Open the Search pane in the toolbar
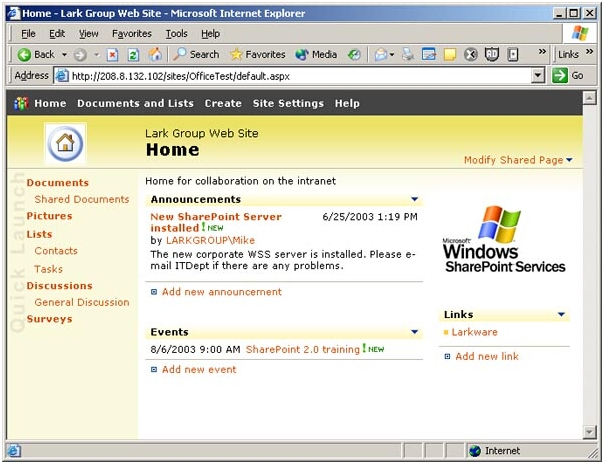The image size is (604, 464). [x=196, y=54]
